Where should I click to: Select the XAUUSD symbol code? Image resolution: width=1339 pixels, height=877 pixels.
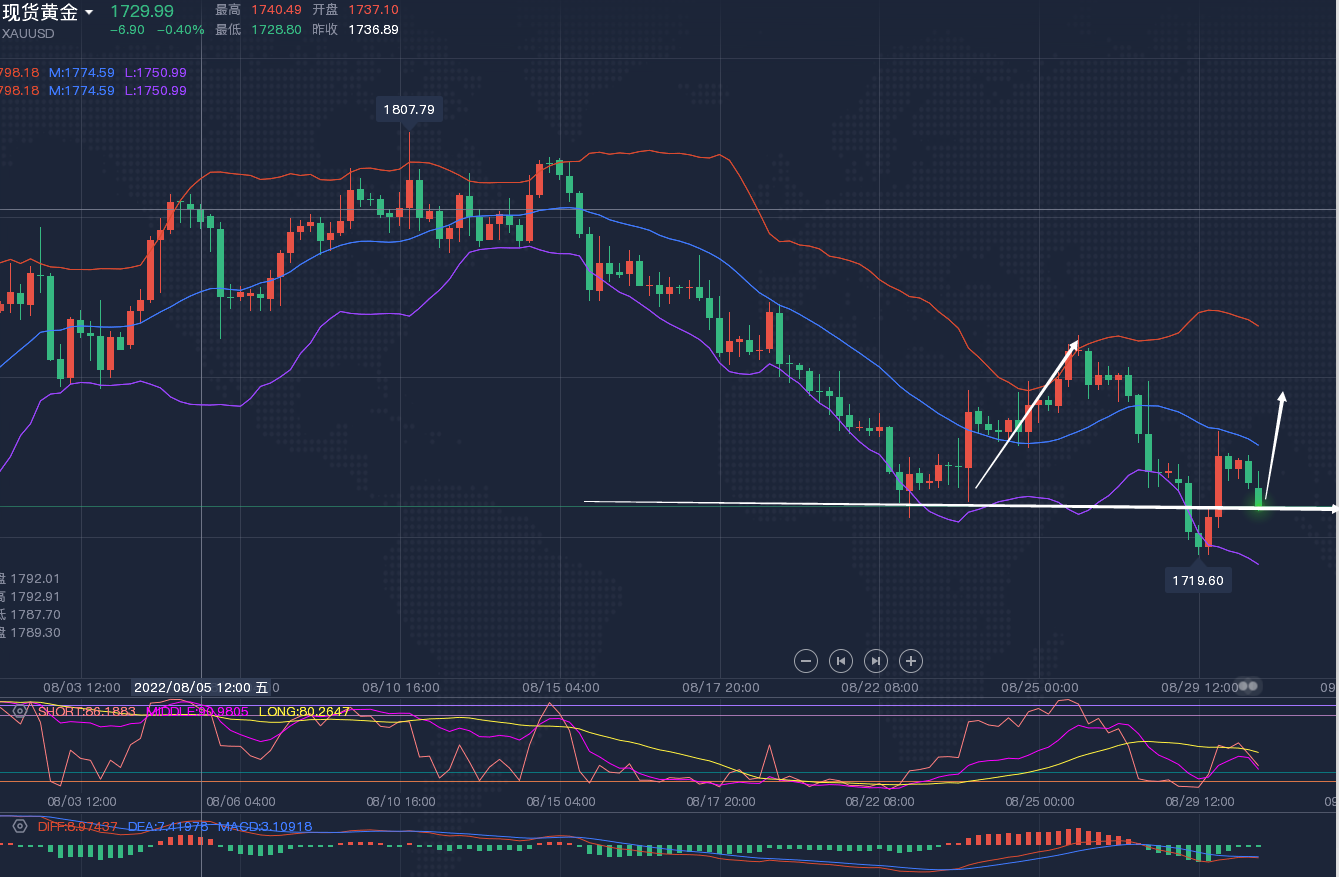pyautogui.click(x=28, y=33)
